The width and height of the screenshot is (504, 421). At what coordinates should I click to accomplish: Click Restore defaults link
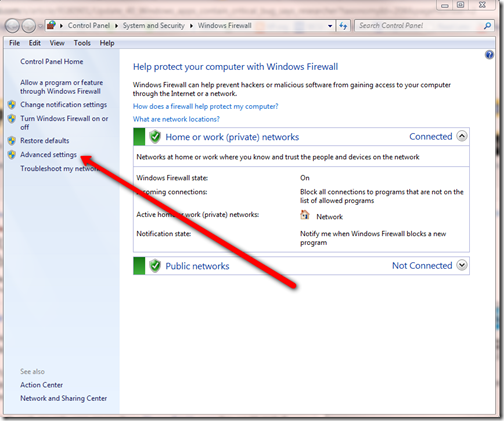click(45, 141)
